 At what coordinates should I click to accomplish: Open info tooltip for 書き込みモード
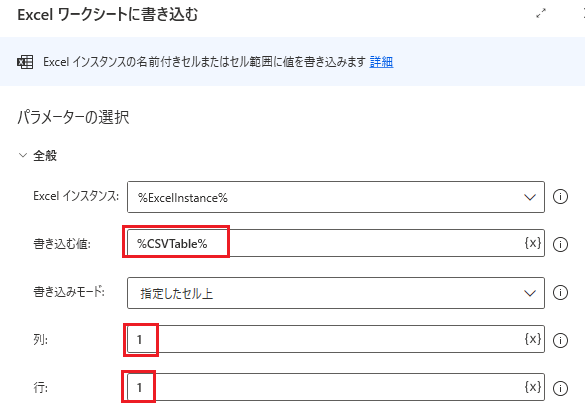[560, 292]
